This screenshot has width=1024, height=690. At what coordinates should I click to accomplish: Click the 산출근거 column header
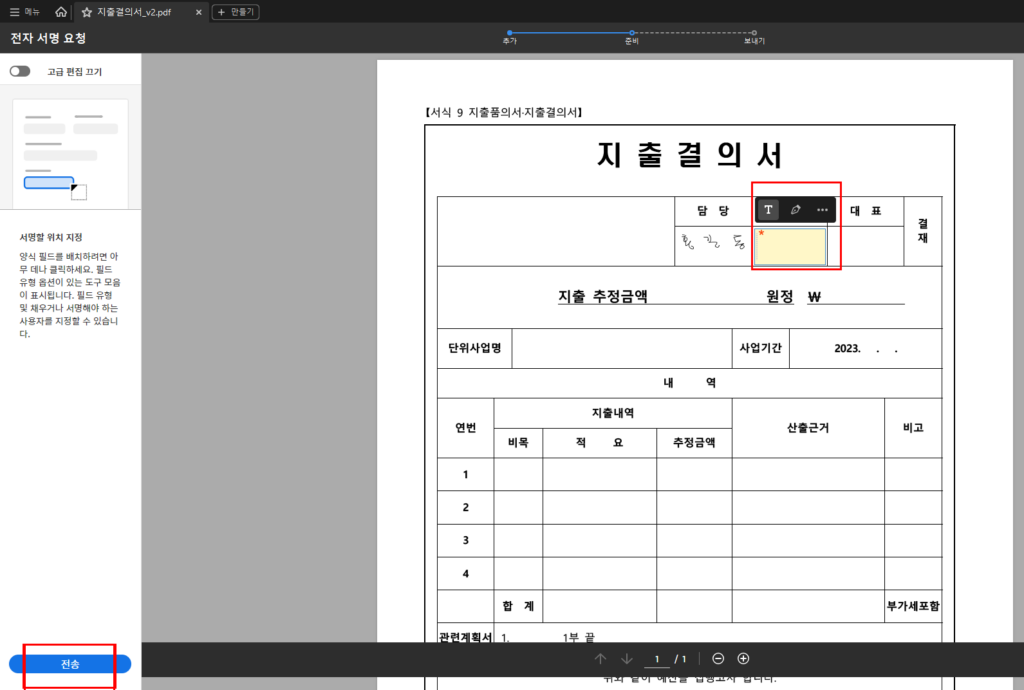click(808, 428)
